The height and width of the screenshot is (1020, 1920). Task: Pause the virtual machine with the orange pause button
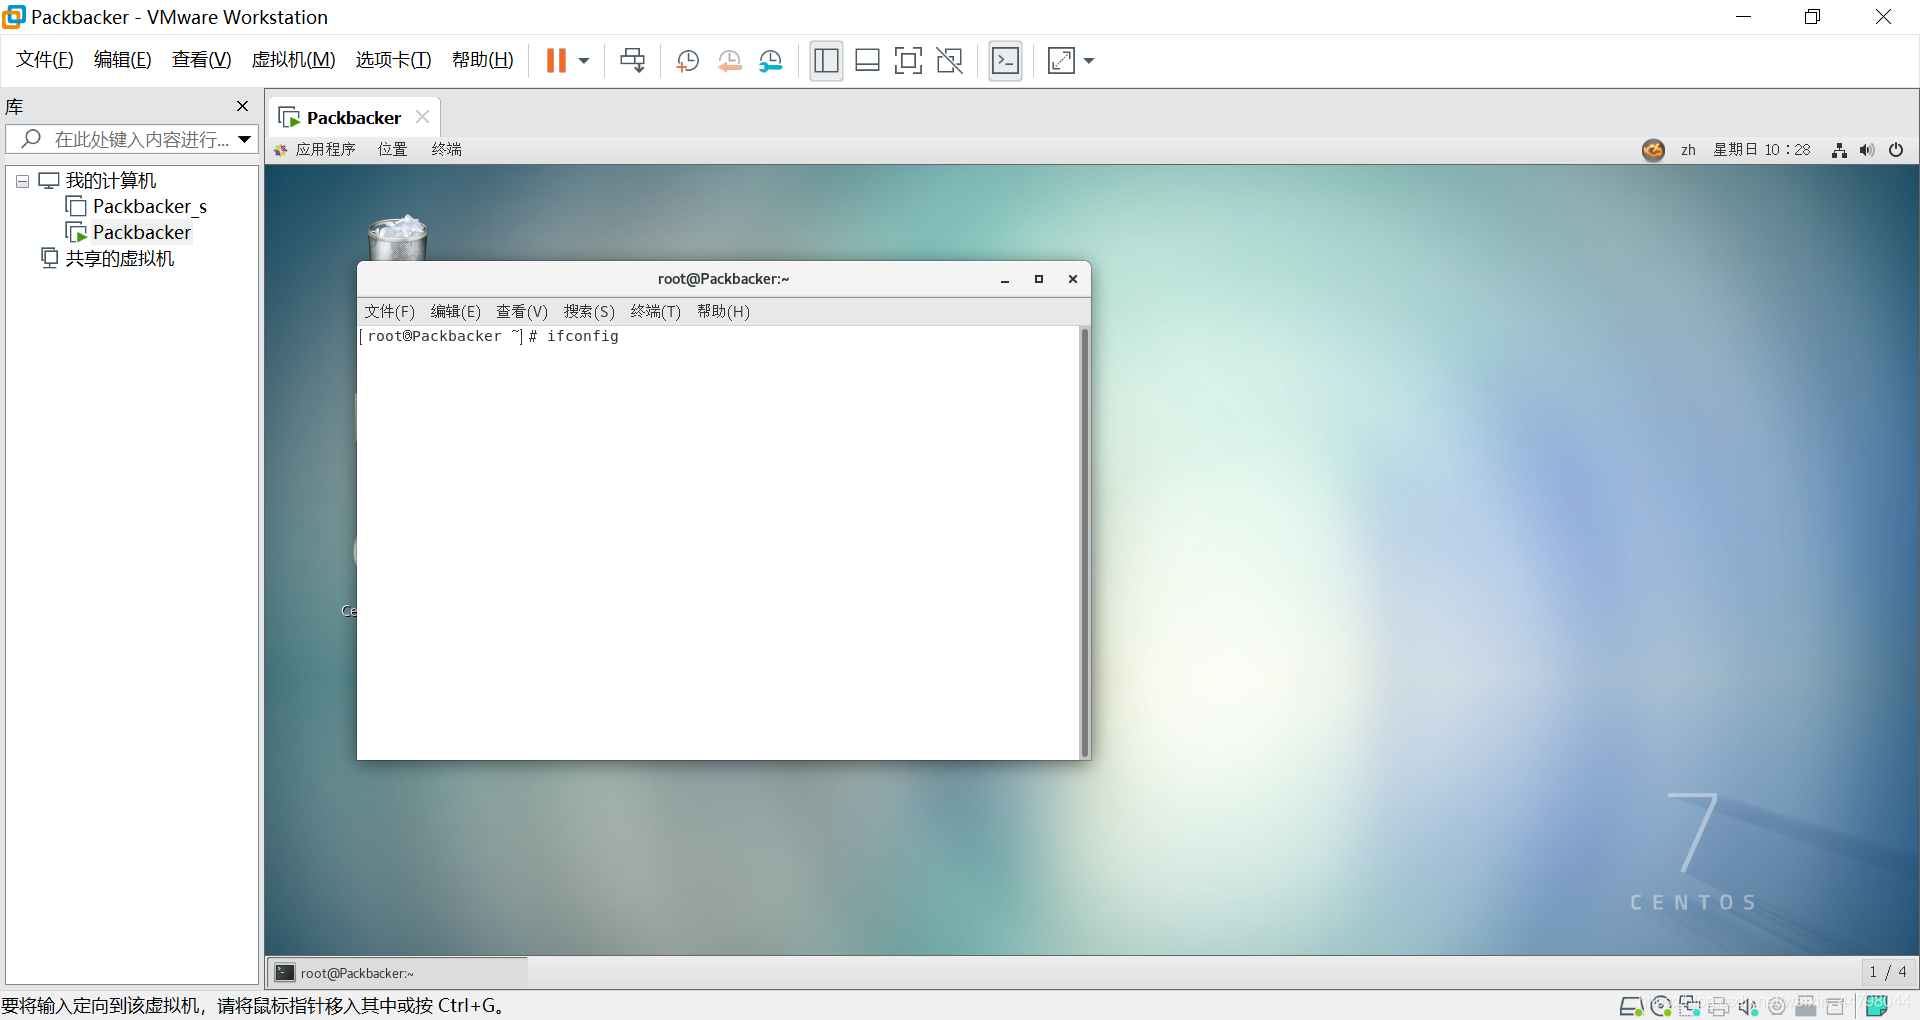point(556,61)
